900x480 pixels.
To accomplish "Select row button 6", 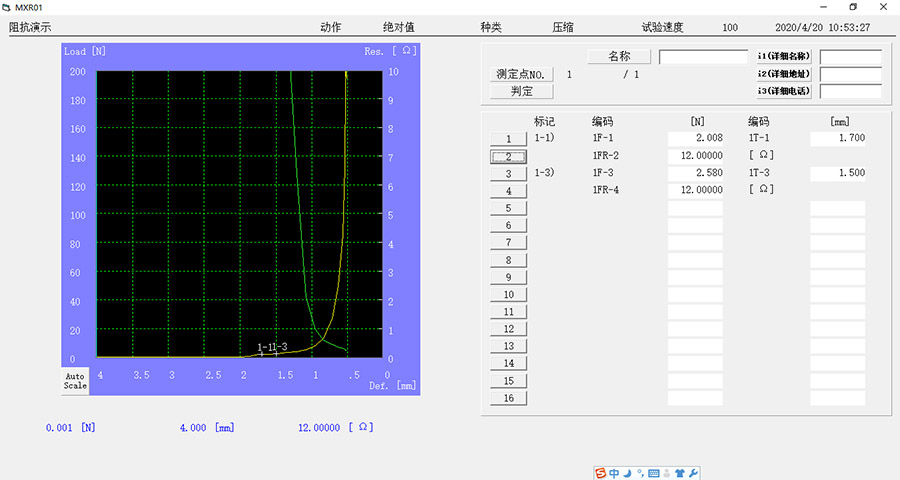I will click(x=509, y=225).
